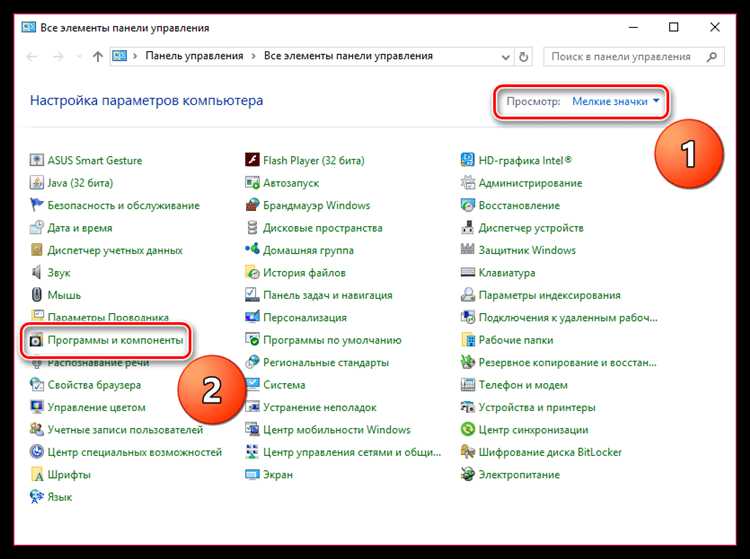Screen dimensions: 750x559
Task: Select Все элементы панели управления breadcrumb
Action: pyautogui.click(x=348, y=56)
